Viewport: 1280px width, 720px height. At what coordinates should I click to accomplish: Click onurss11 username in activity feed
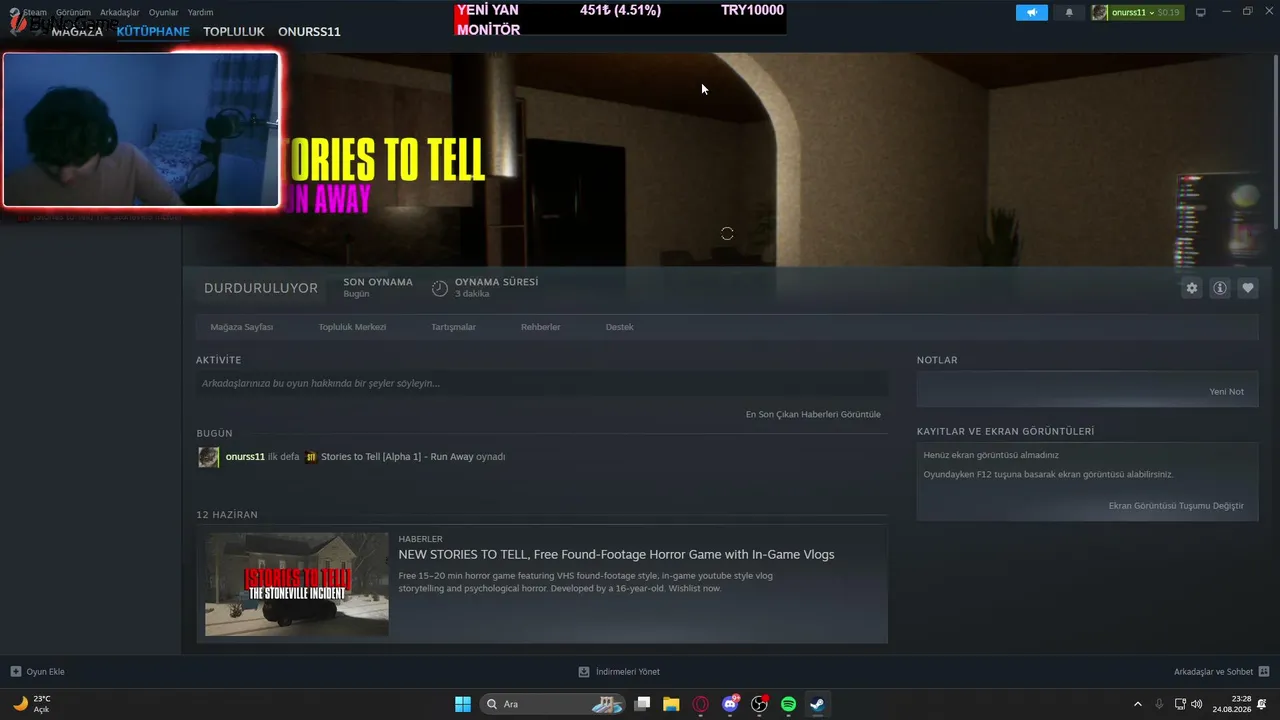245,457
